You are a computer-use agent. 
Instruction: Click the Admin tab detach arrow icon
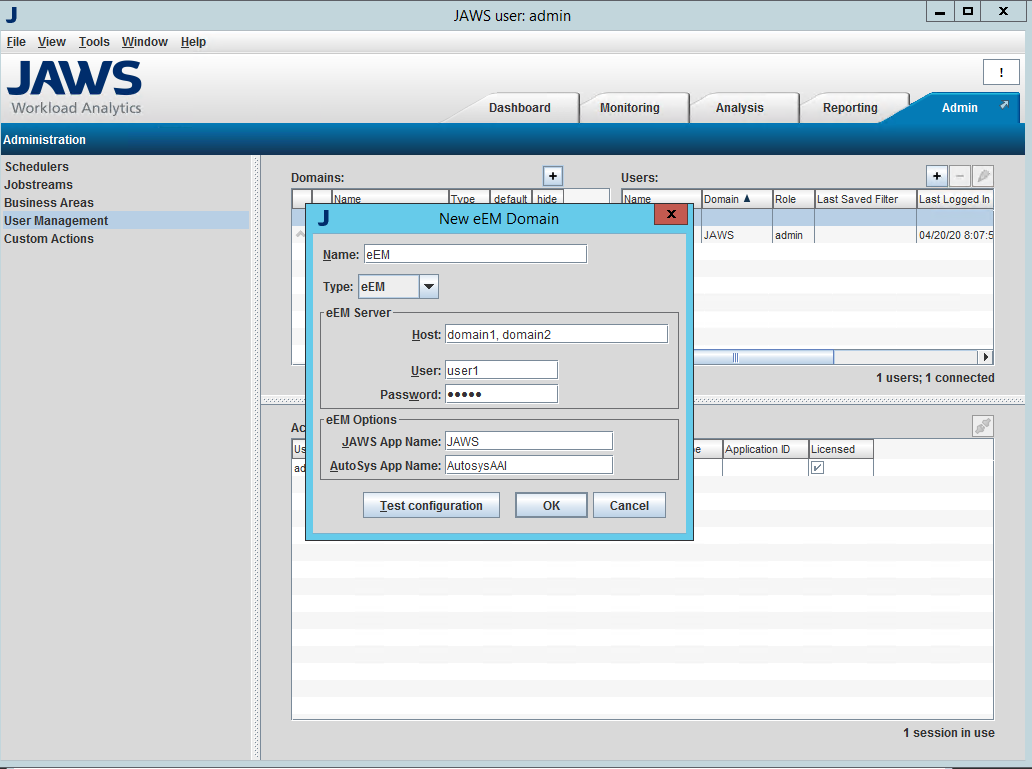coord(1004,104)
